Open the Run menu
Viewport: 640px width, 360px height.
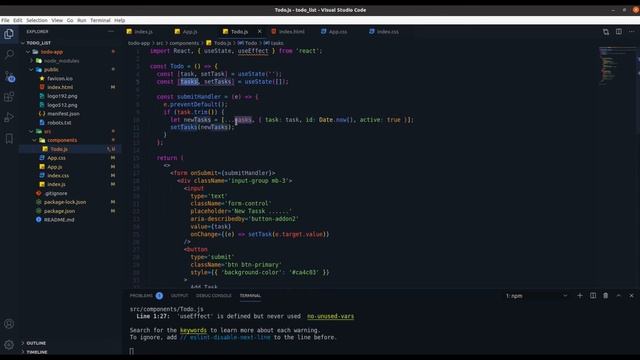point(82,20)
